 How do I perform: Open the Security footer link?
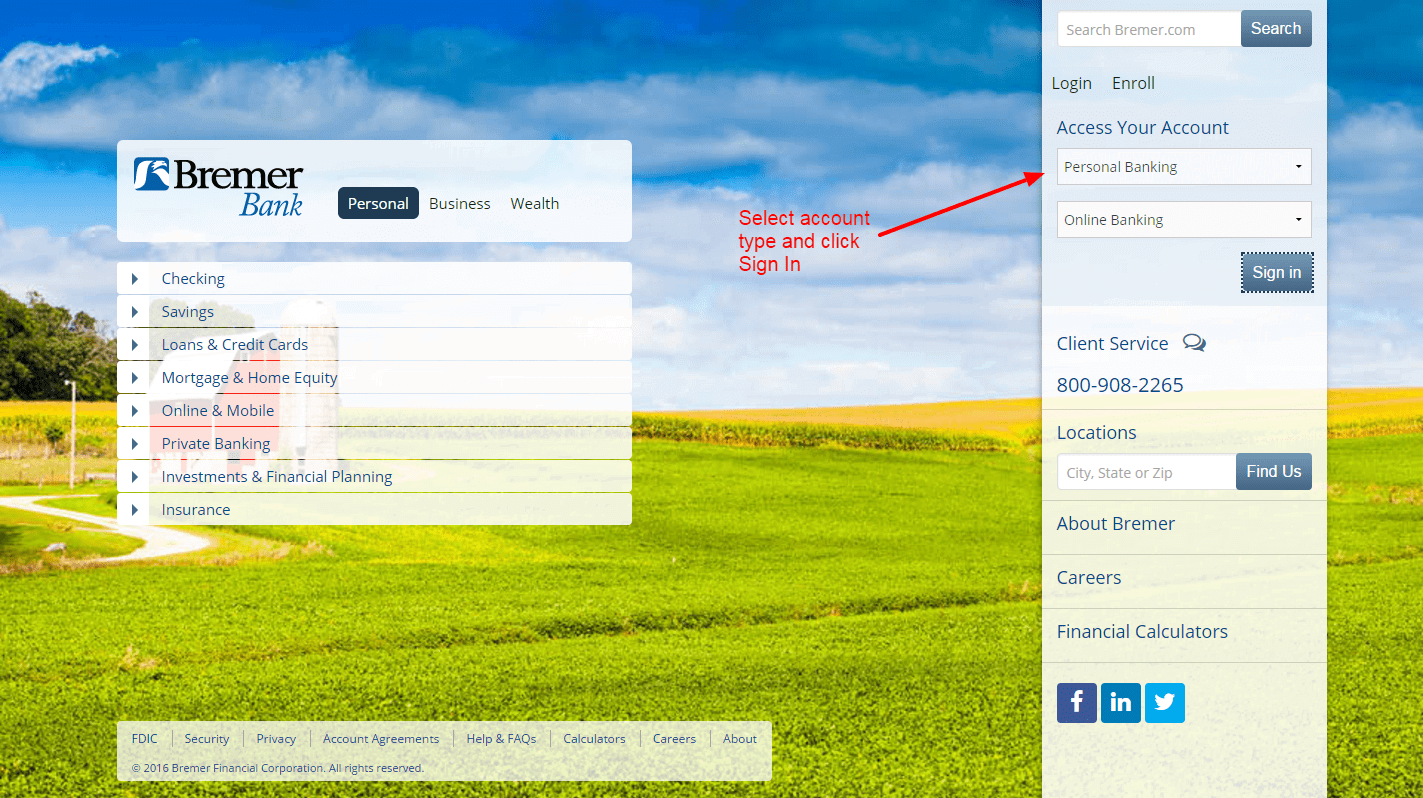coord(207,739)
